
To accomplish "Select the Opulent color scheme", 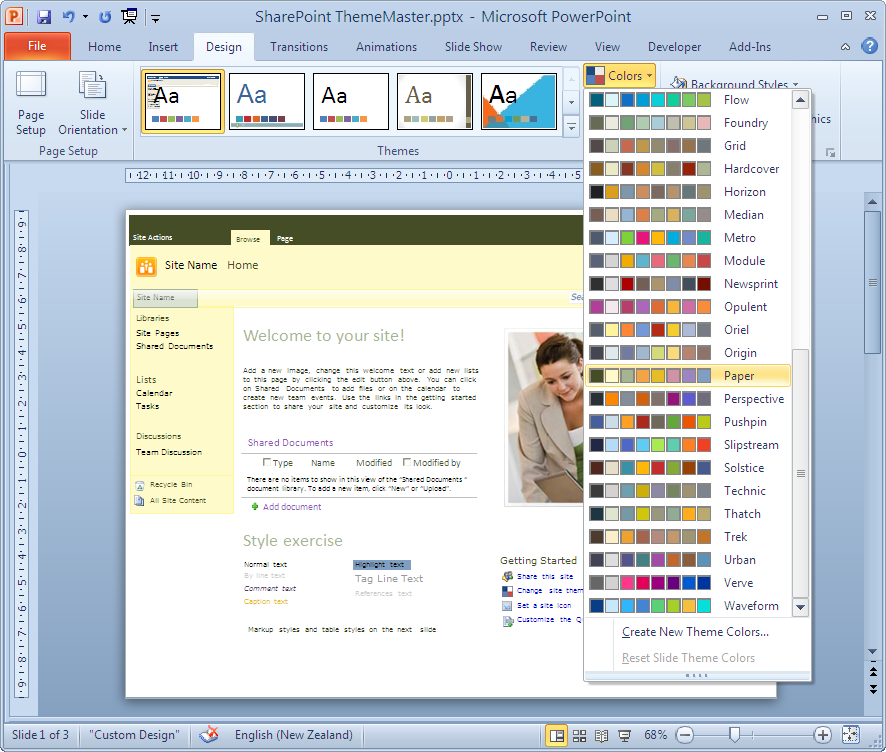I will click(x=688, y=307).
